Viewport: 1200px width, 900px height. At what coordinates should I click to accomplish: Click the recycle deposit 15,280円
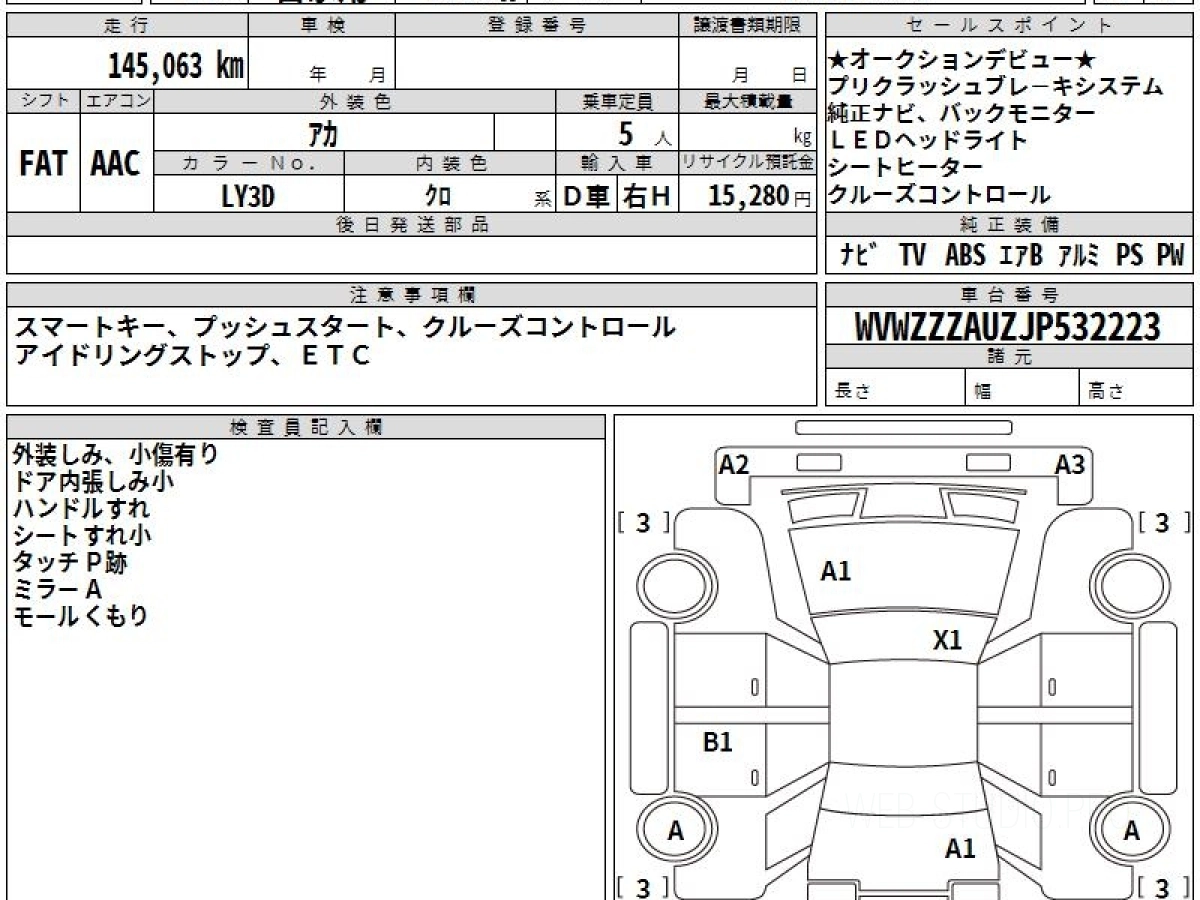point(759,196)
